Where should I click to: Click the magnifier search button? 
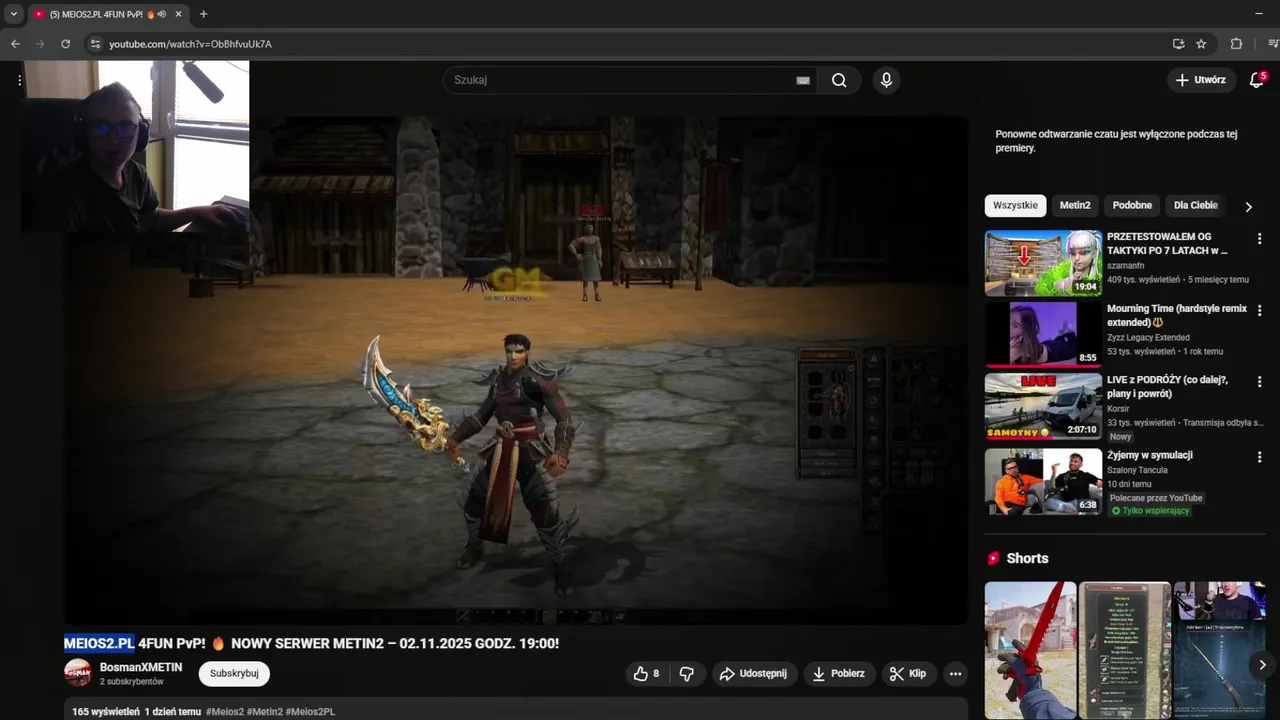point(839,80)
